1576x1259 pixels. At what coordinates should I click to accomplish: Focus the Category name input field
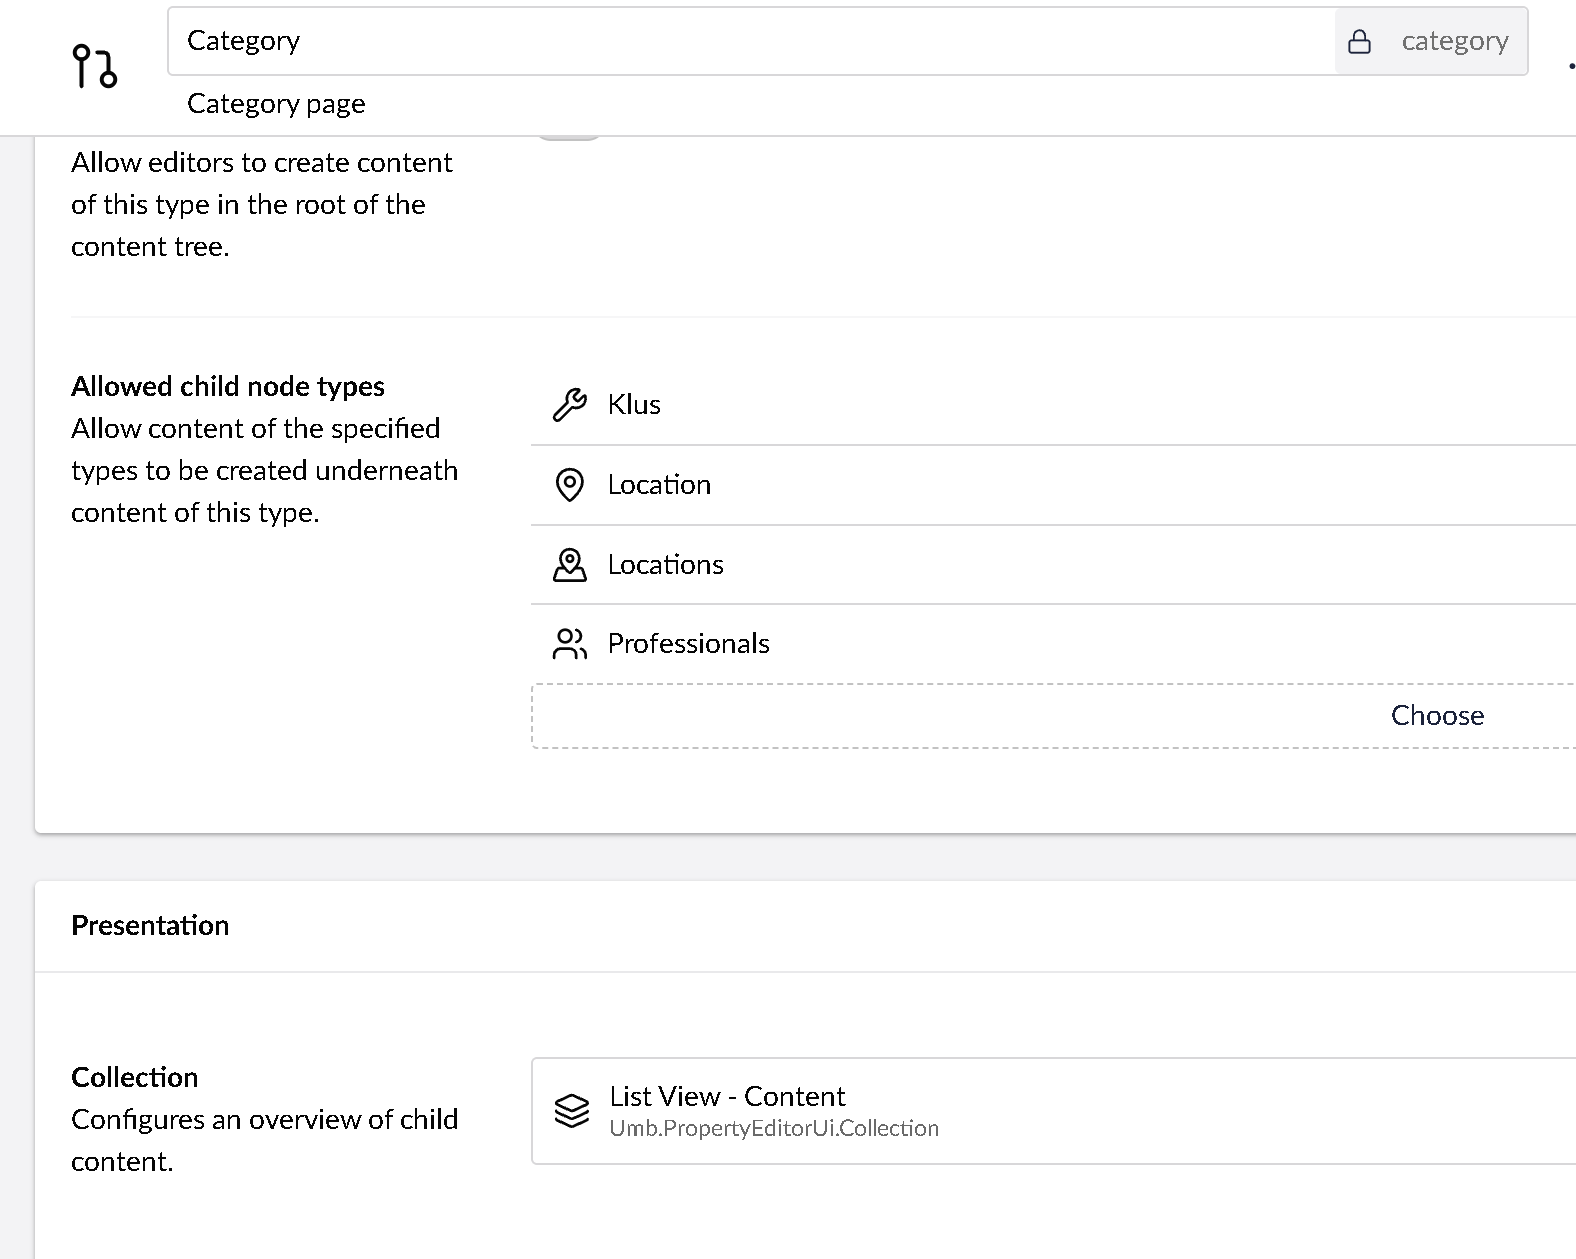coord(750,41)
